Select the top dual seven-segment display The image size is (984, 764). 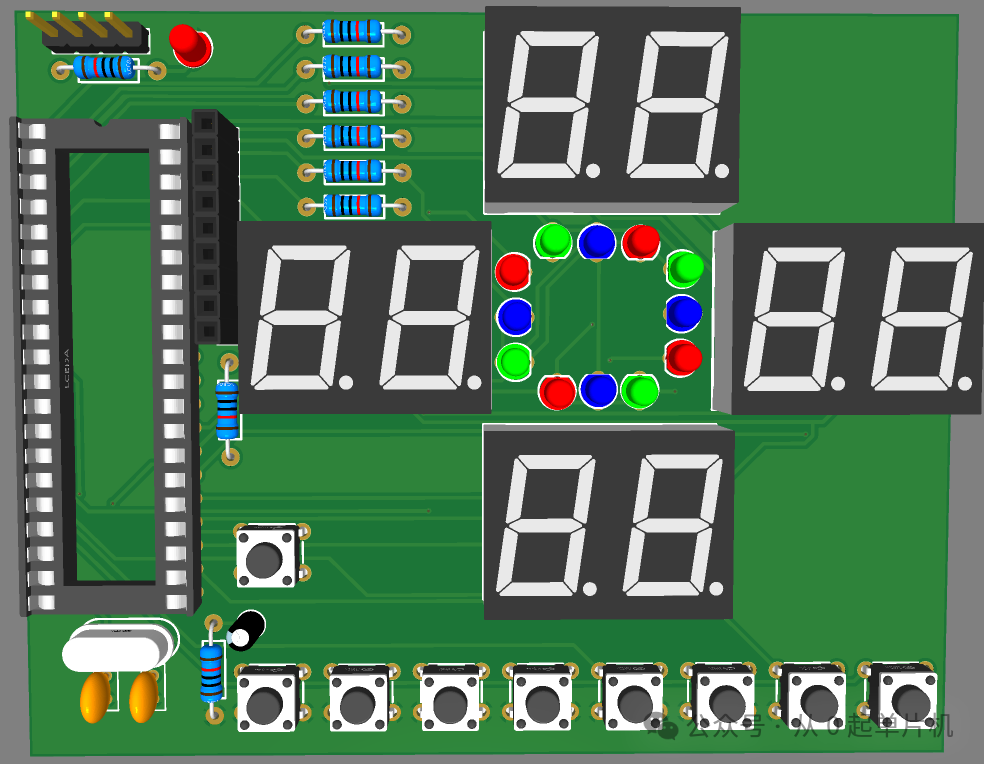click(612, 110)
